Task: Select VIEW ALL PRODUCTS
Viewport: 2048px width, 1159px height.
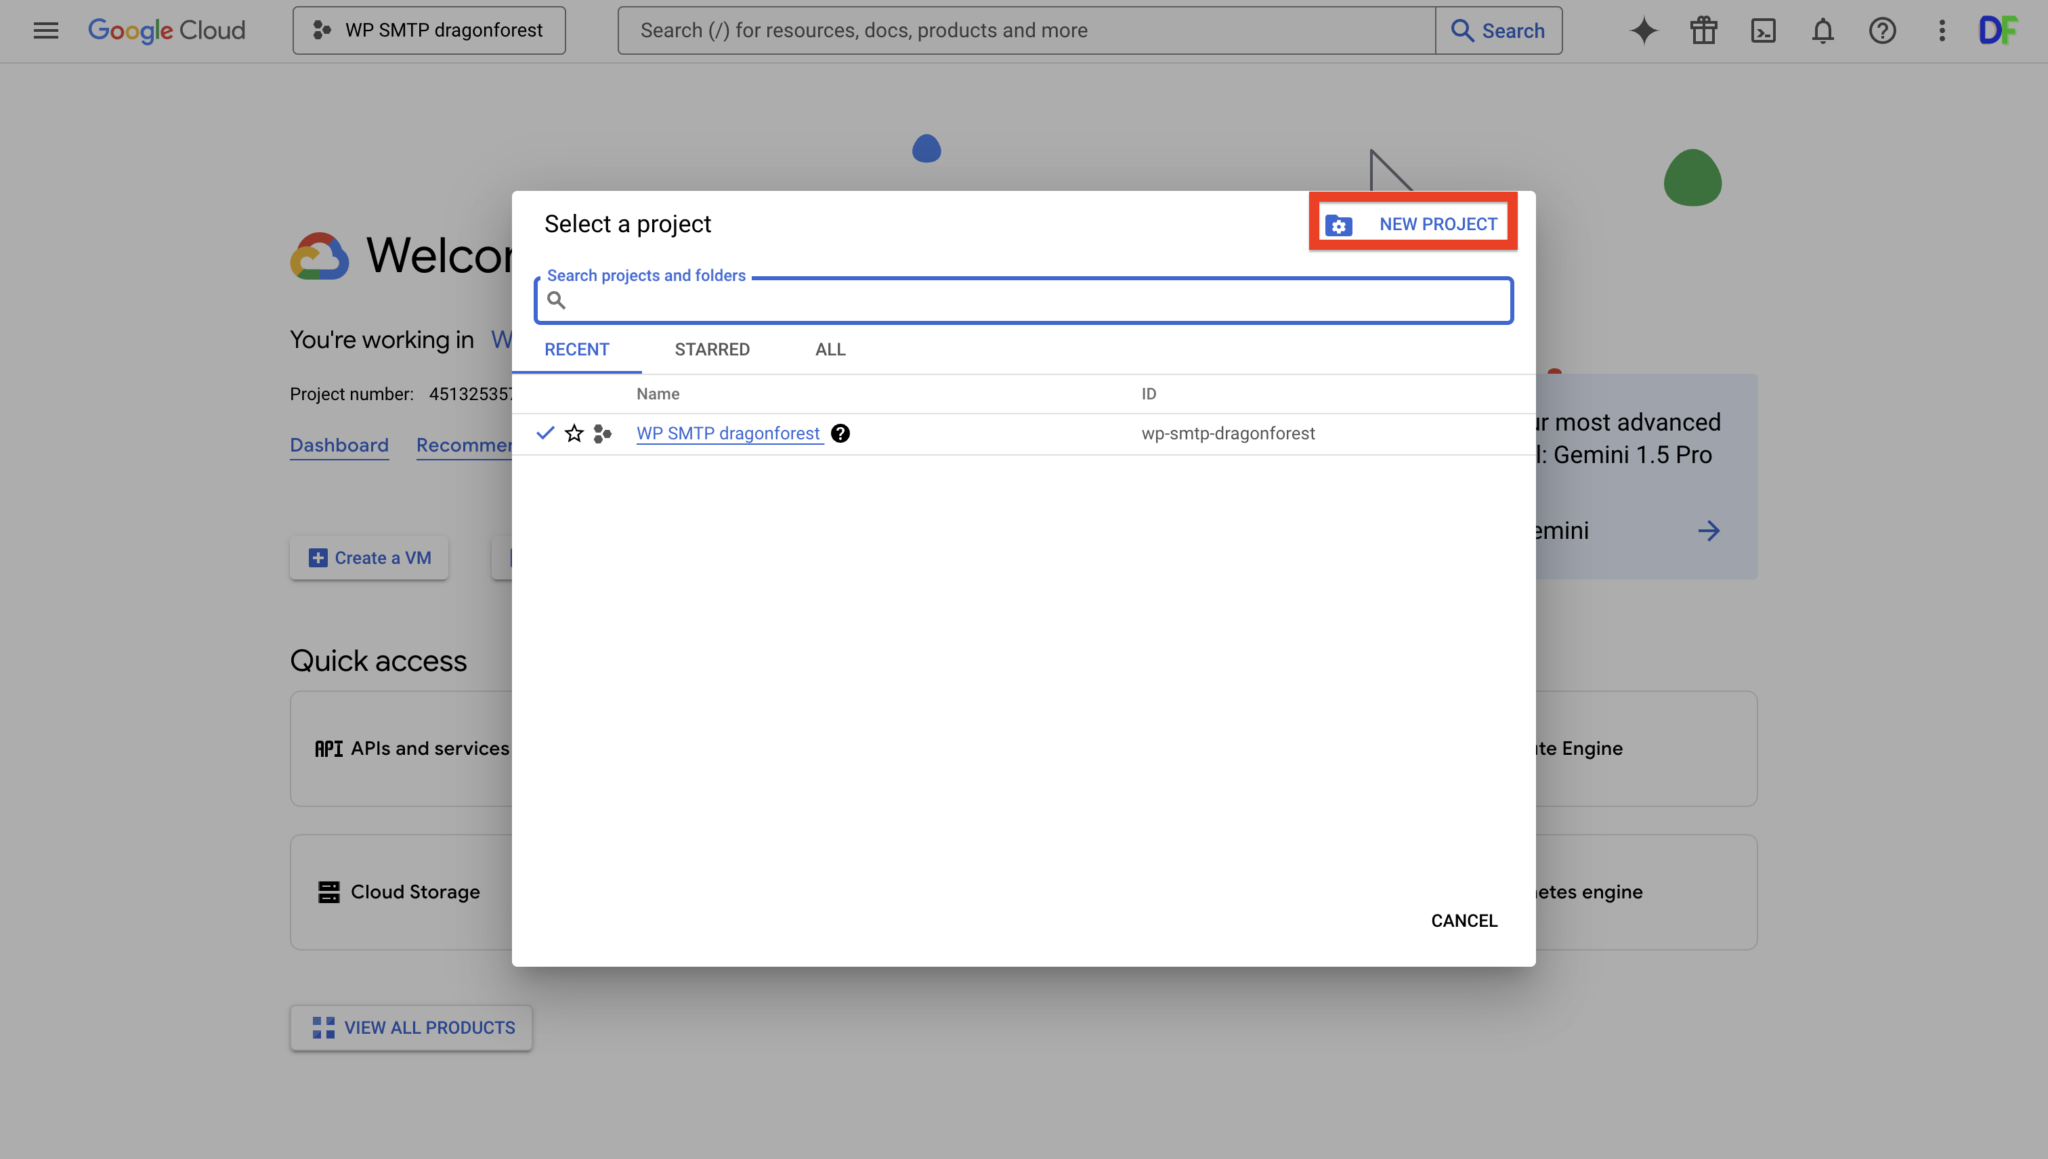Action: [410, 1027]
